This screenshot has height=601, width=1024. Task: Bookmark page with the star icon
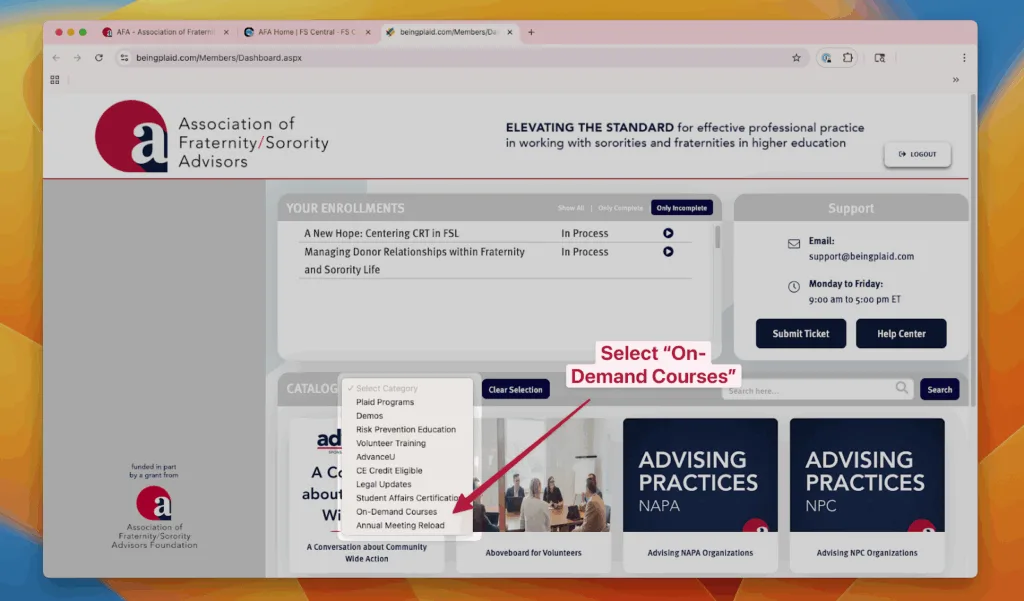[796, 57]
